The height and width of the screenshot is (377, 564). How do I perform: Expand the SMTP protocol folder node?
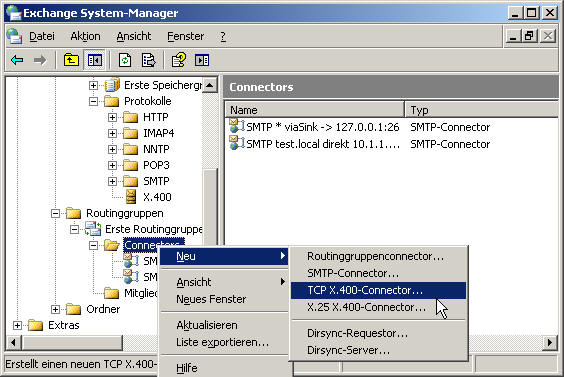coord(112,181)
